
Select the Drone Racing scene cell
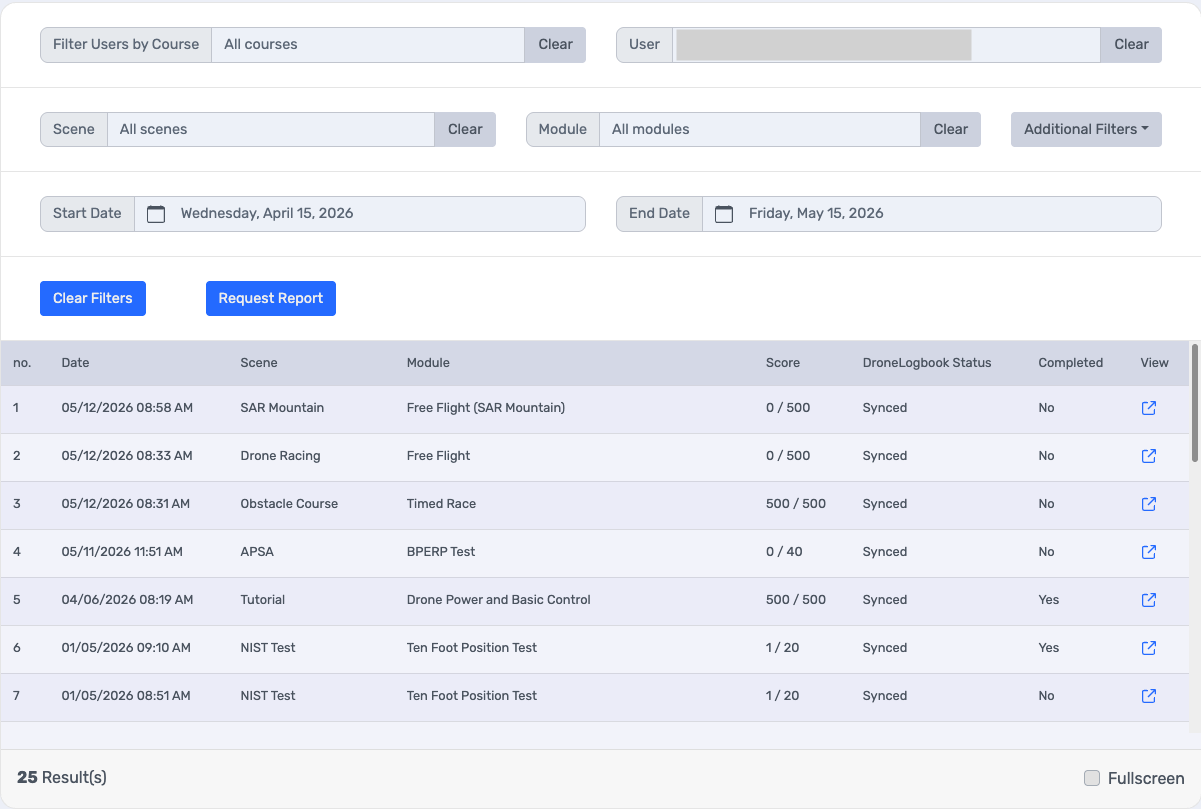(280, 456)
